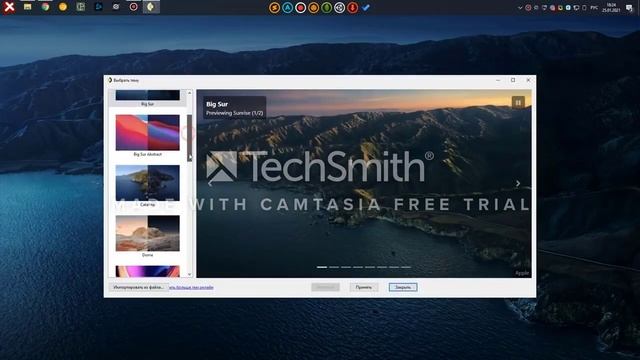Select the Big Sur theme thumbnail
Viewport: 640px width, 360px height.
point(147,95)
